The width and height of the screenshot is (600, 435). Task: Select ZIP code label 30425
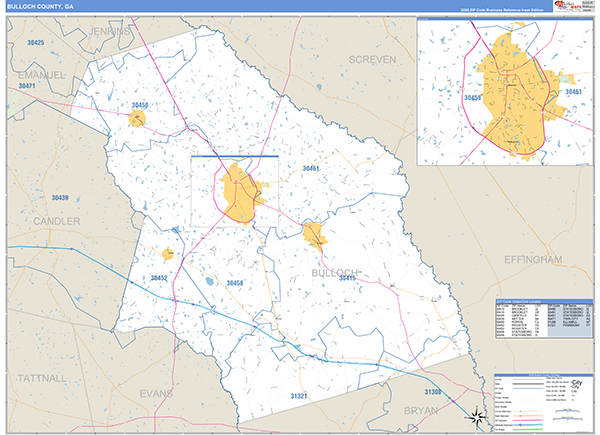point(36,43)
